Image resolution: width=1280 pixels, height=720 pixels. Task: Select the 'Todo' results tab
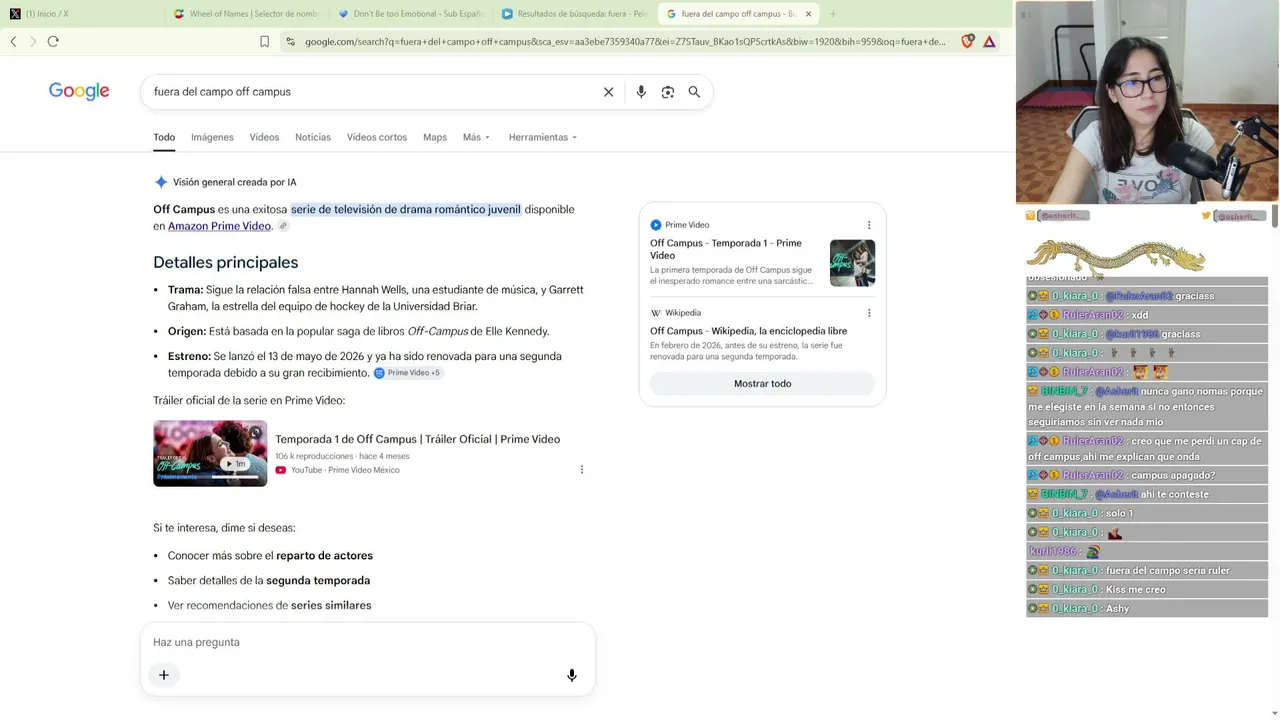coord(164,137)
